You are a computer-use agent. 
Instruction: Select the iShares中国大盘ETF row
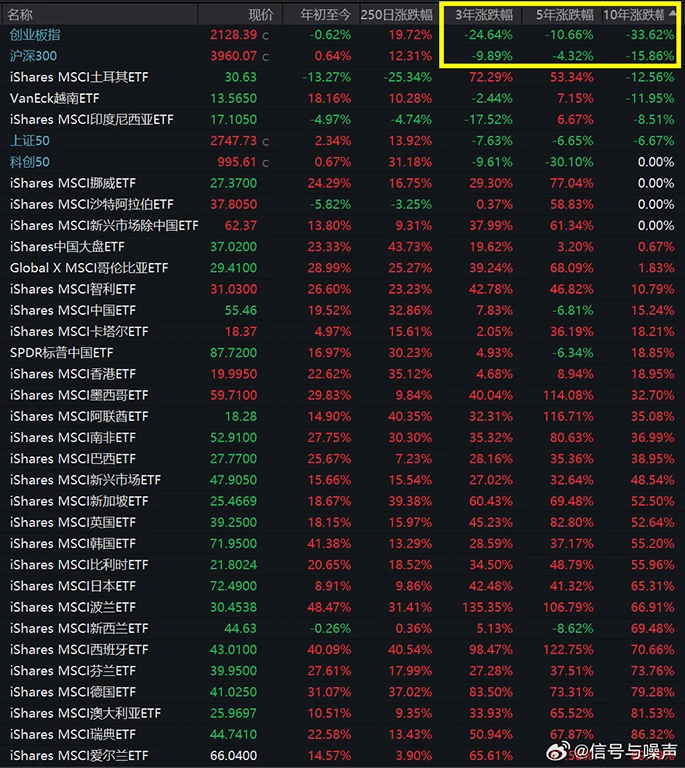point(342,246)
